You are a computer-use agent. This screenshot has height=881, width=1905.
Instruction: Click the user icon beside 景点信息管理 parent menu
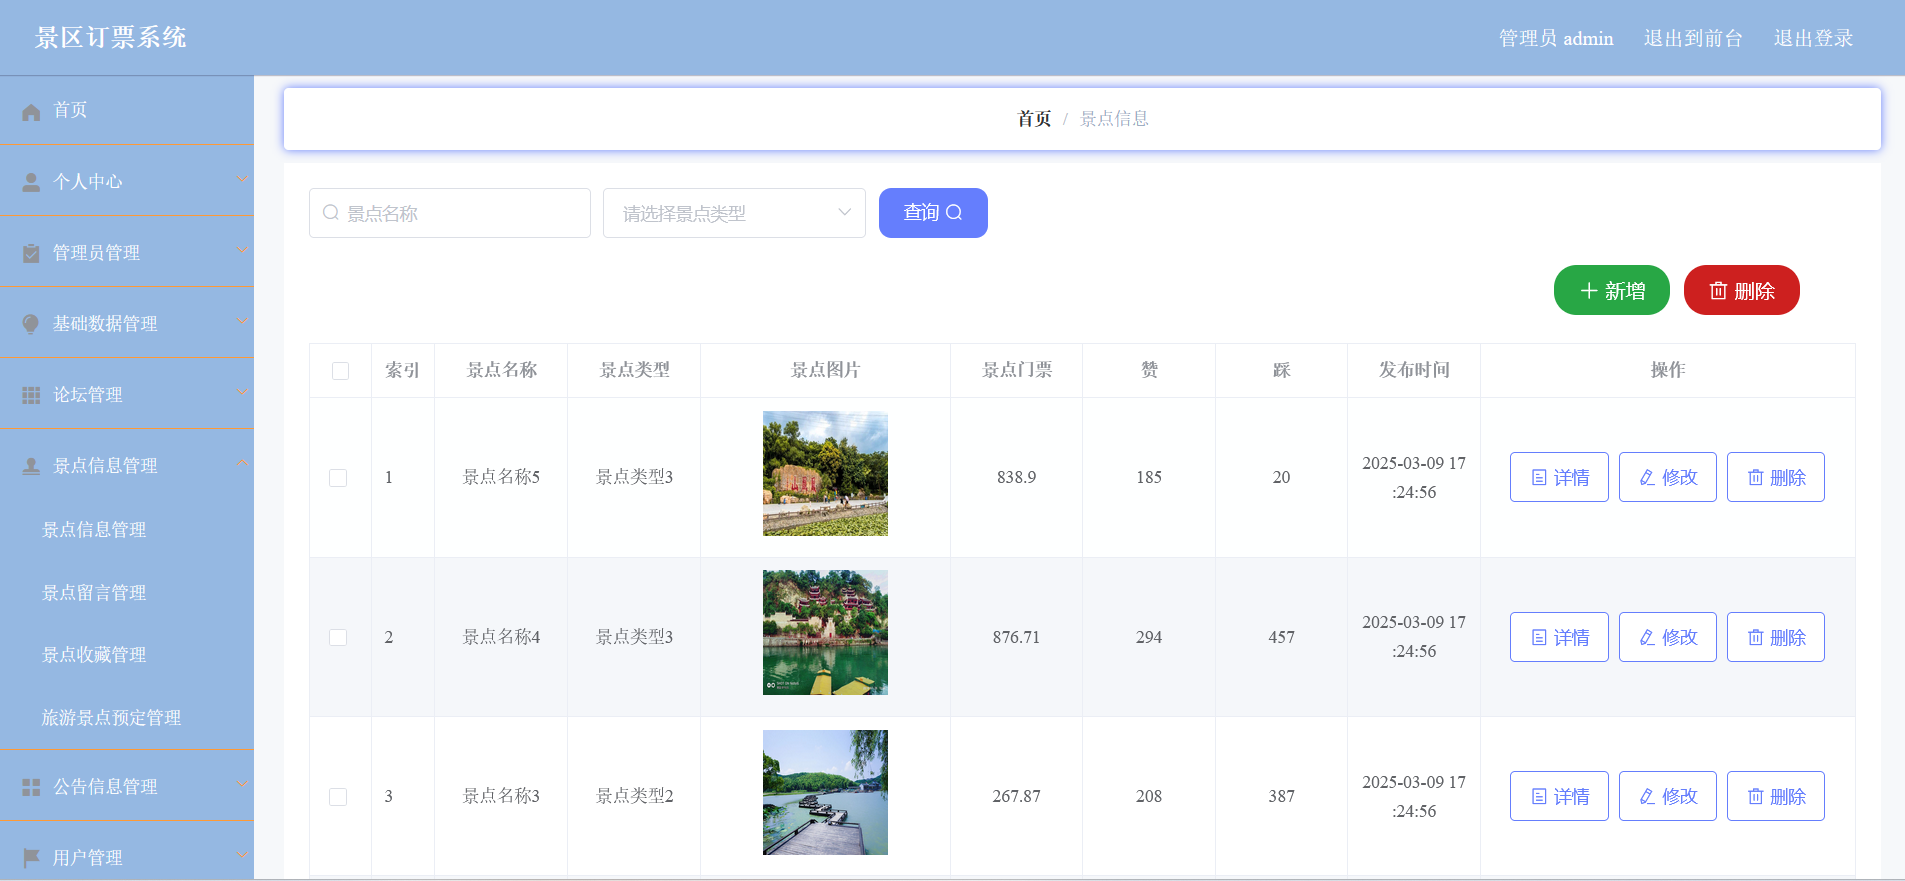[x=31, y=466]
